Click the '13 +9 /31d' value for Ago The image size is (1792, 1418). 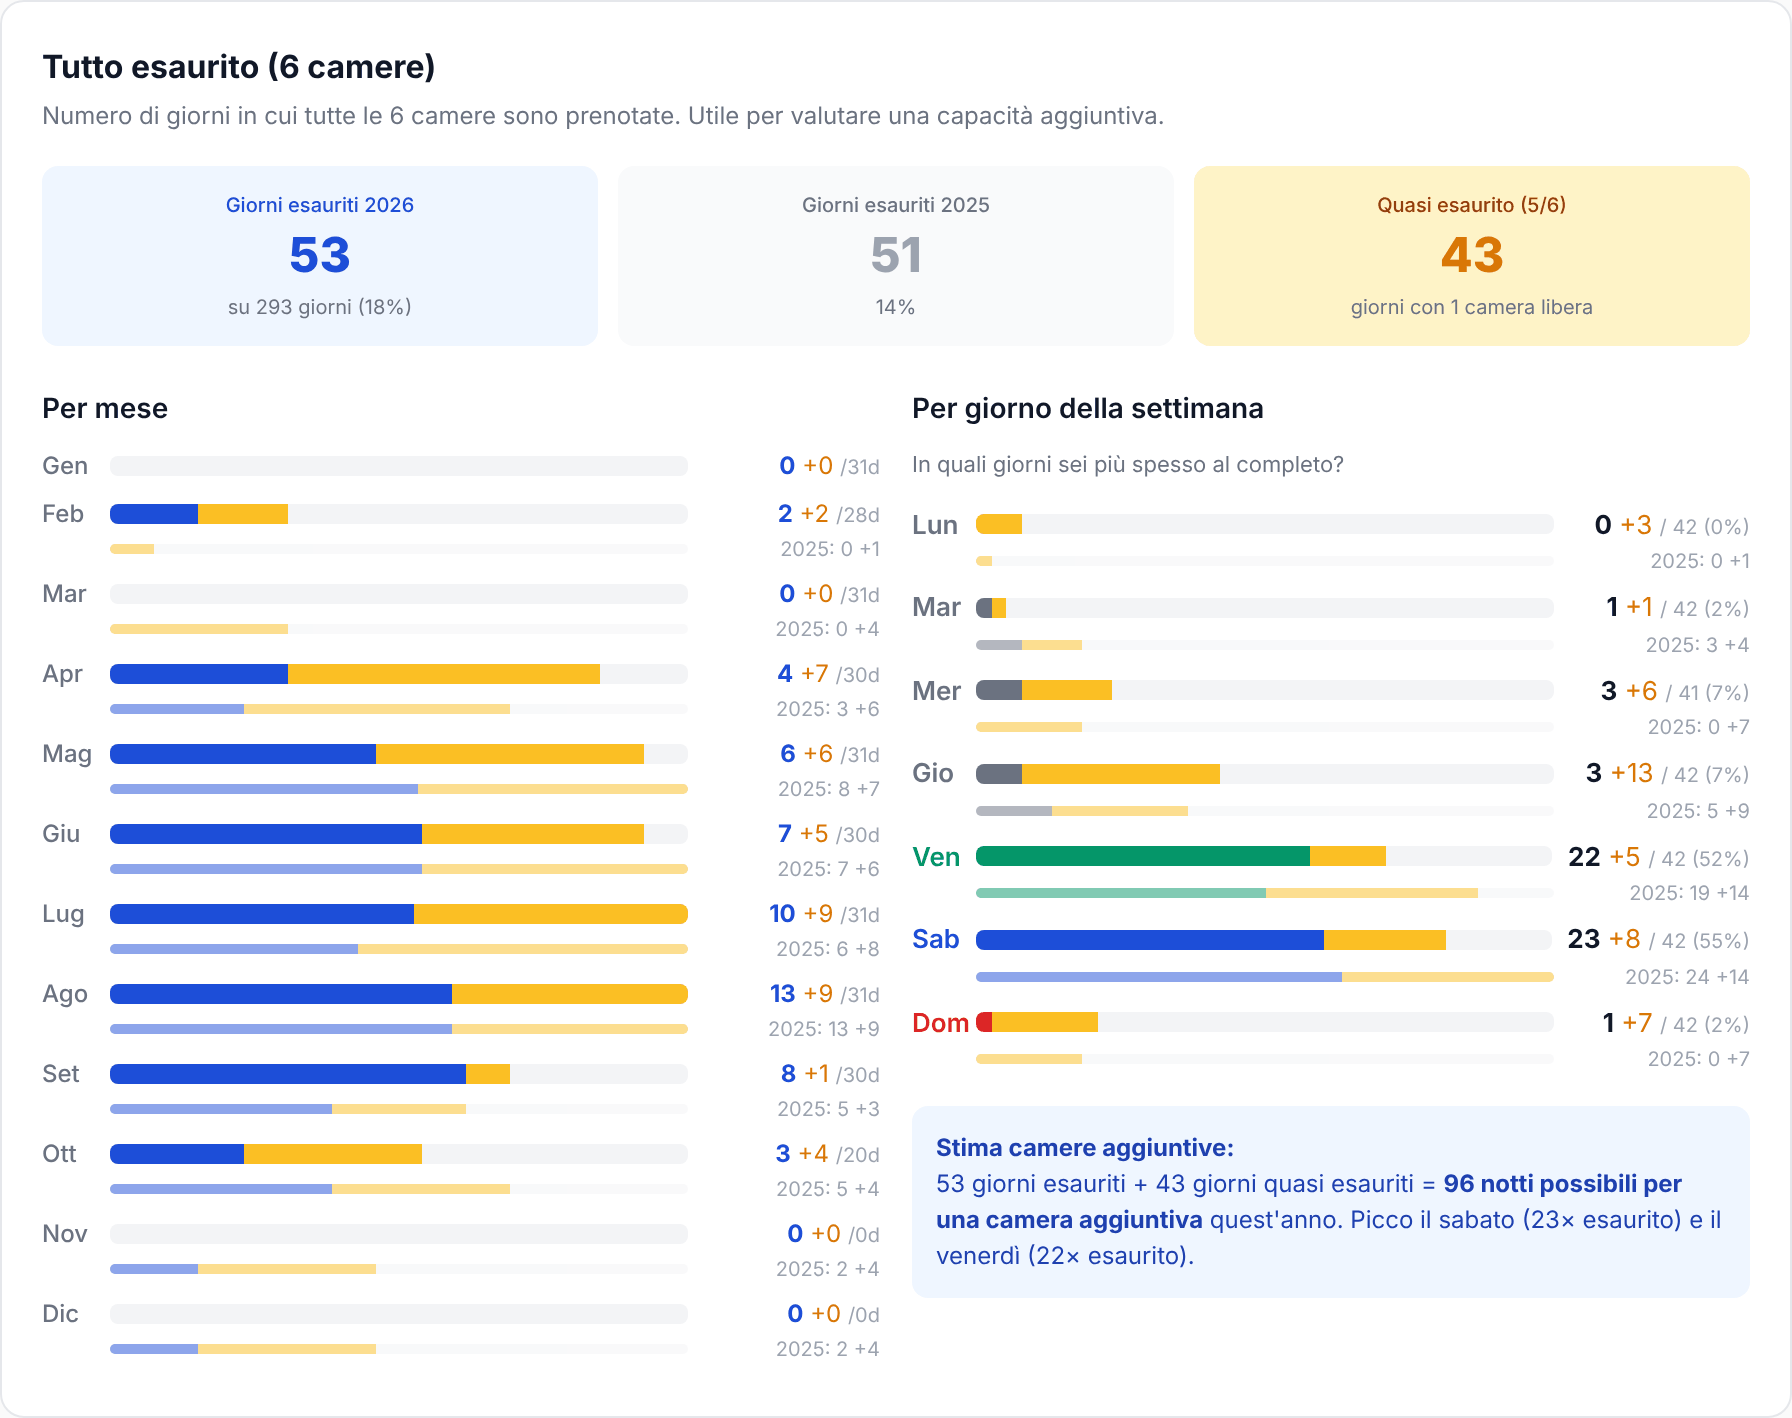825,994
